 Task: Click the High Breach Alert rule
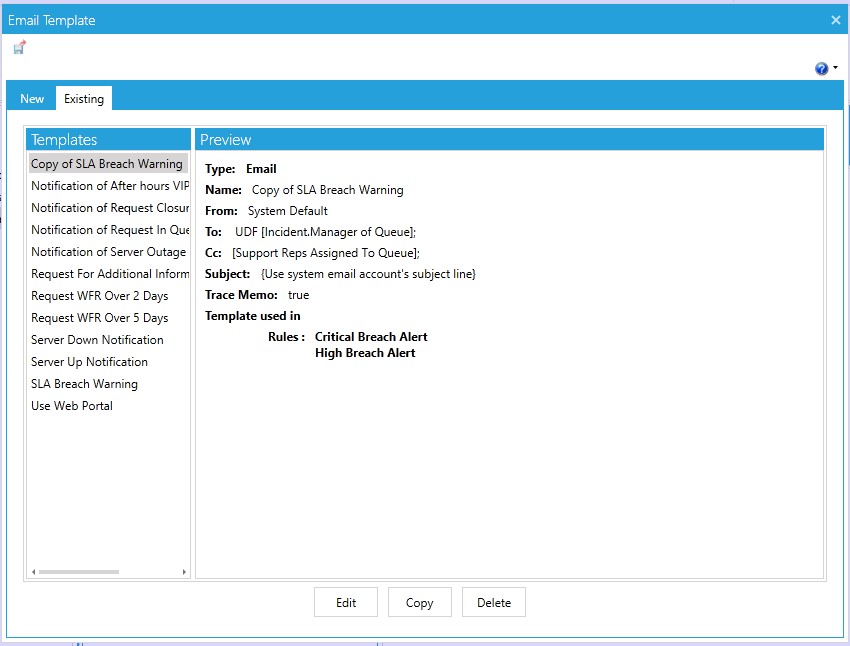[x=365, y=353]
